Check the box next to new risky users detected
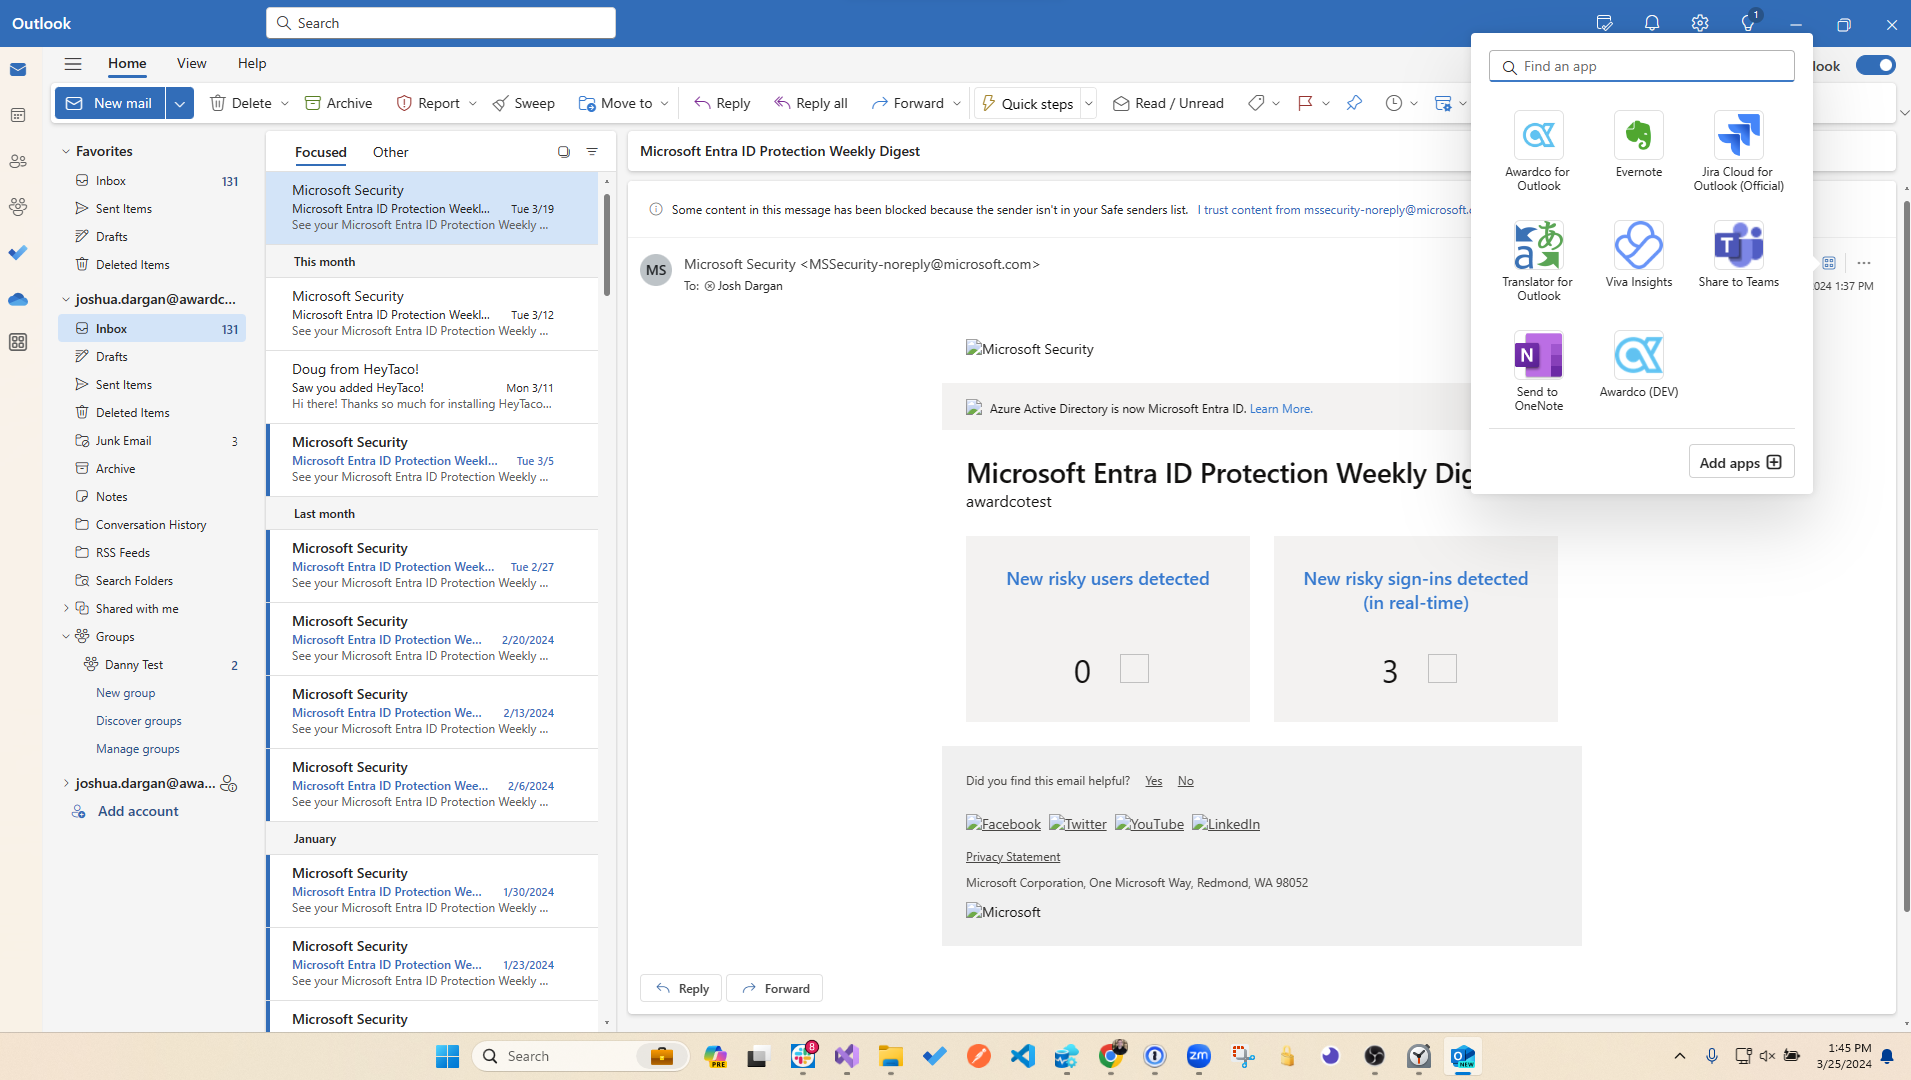 (1134, 668)
